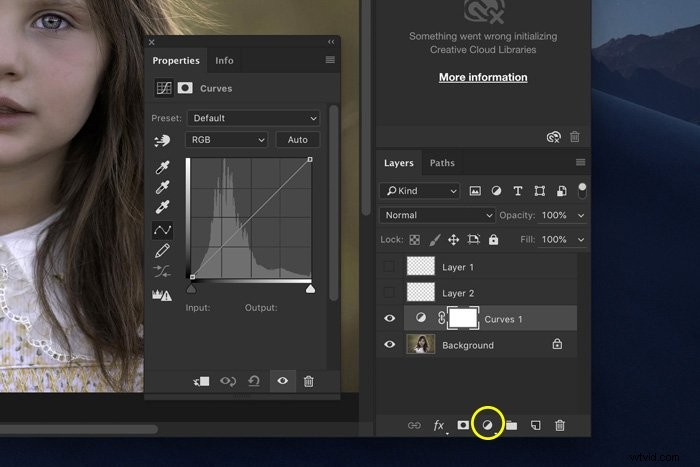Select the layer mask icon in Properties
The image size is (700, 467).
(185, 88)
